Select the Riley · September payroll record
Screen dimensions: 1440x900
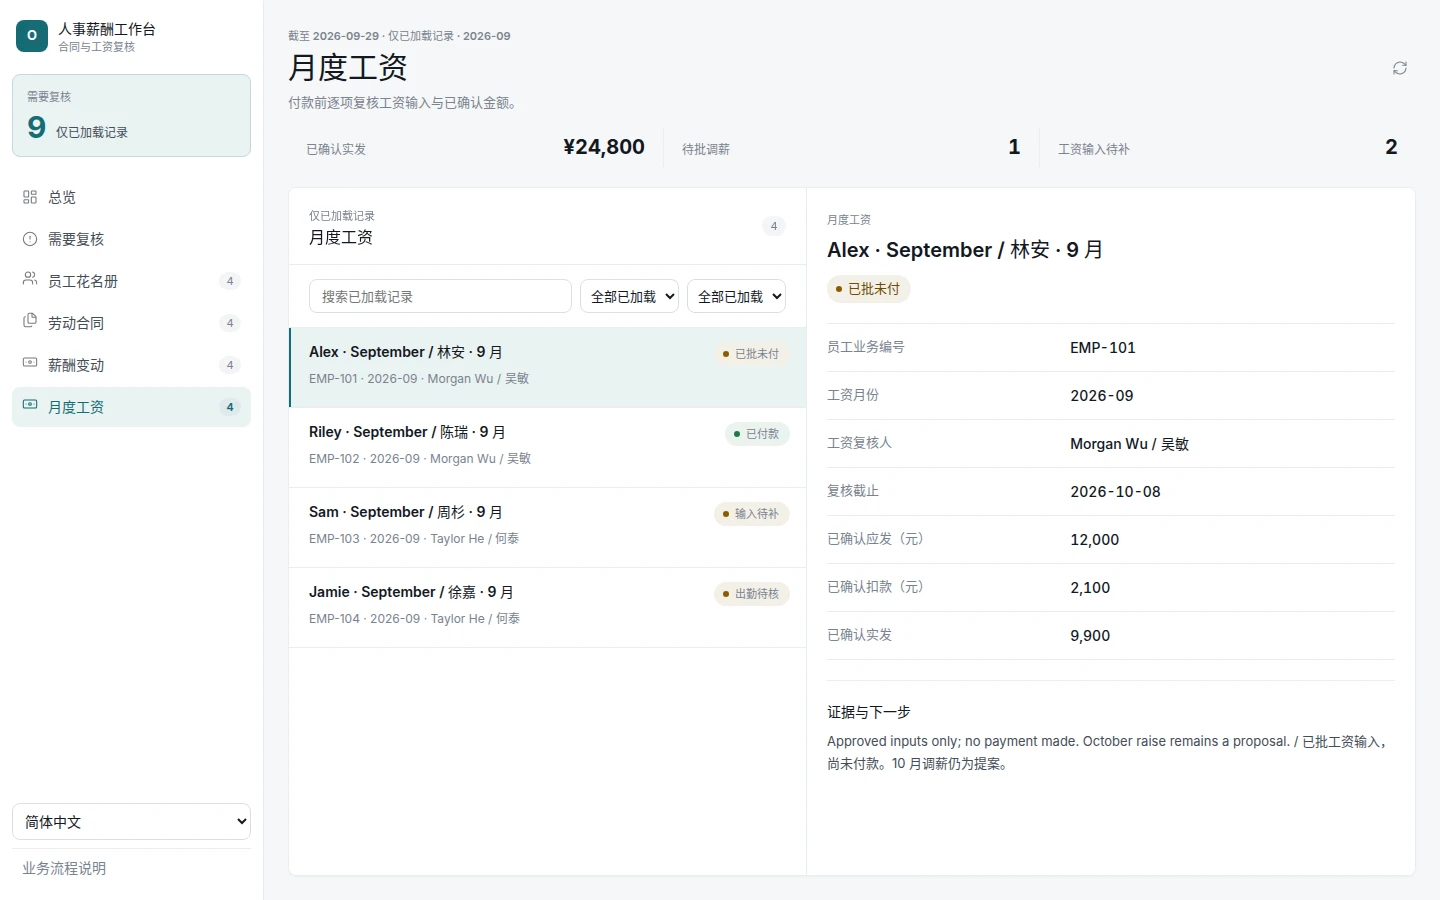coord(548,447)
